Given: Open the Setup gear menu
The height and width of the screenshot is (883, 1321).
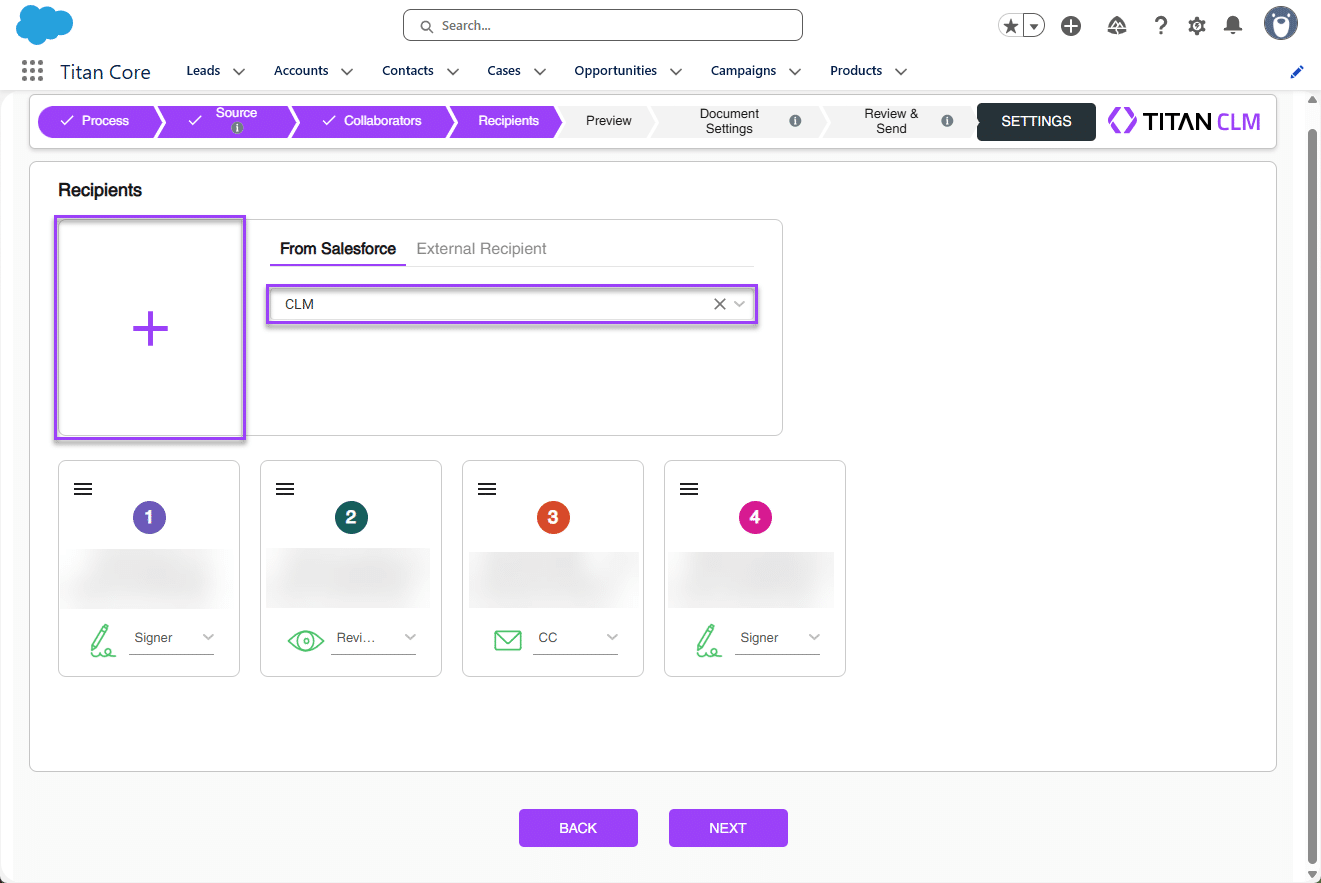Looking at the screenshot, I should point(1196,25).
